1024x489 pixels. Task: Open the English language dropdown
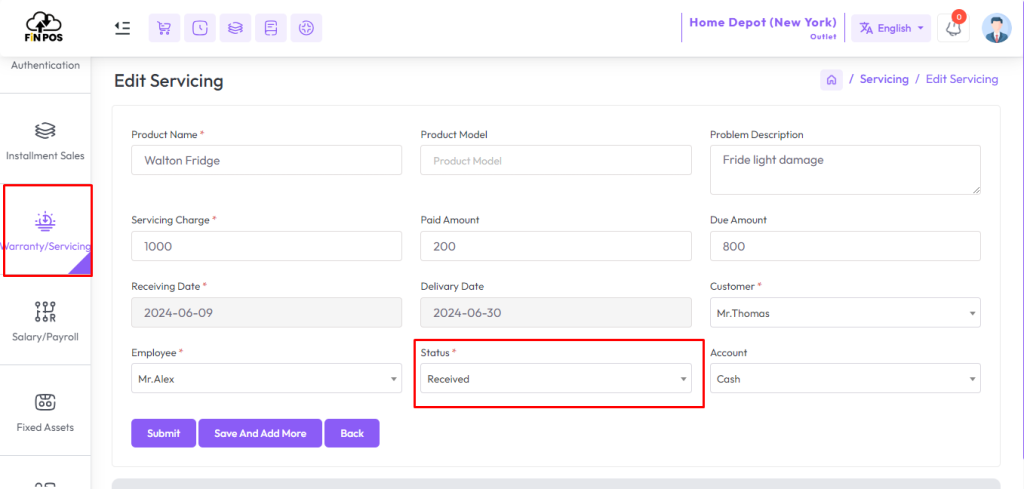(x=891, y=28)
